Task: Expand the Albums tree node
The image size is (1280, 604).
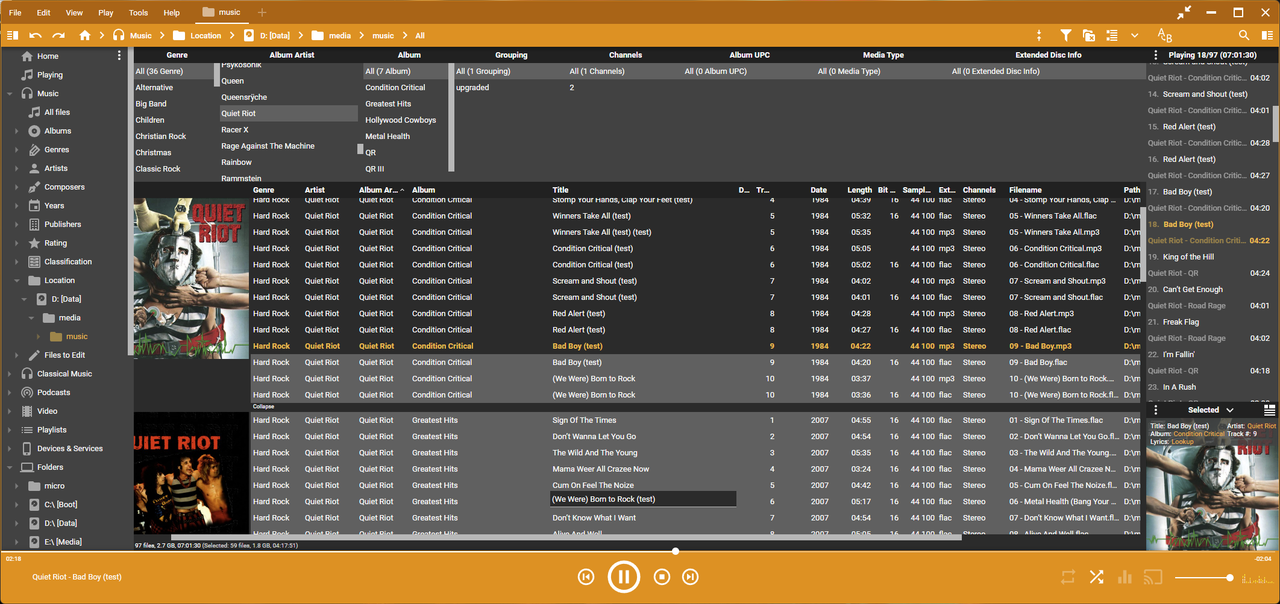Action: point(17,131)
